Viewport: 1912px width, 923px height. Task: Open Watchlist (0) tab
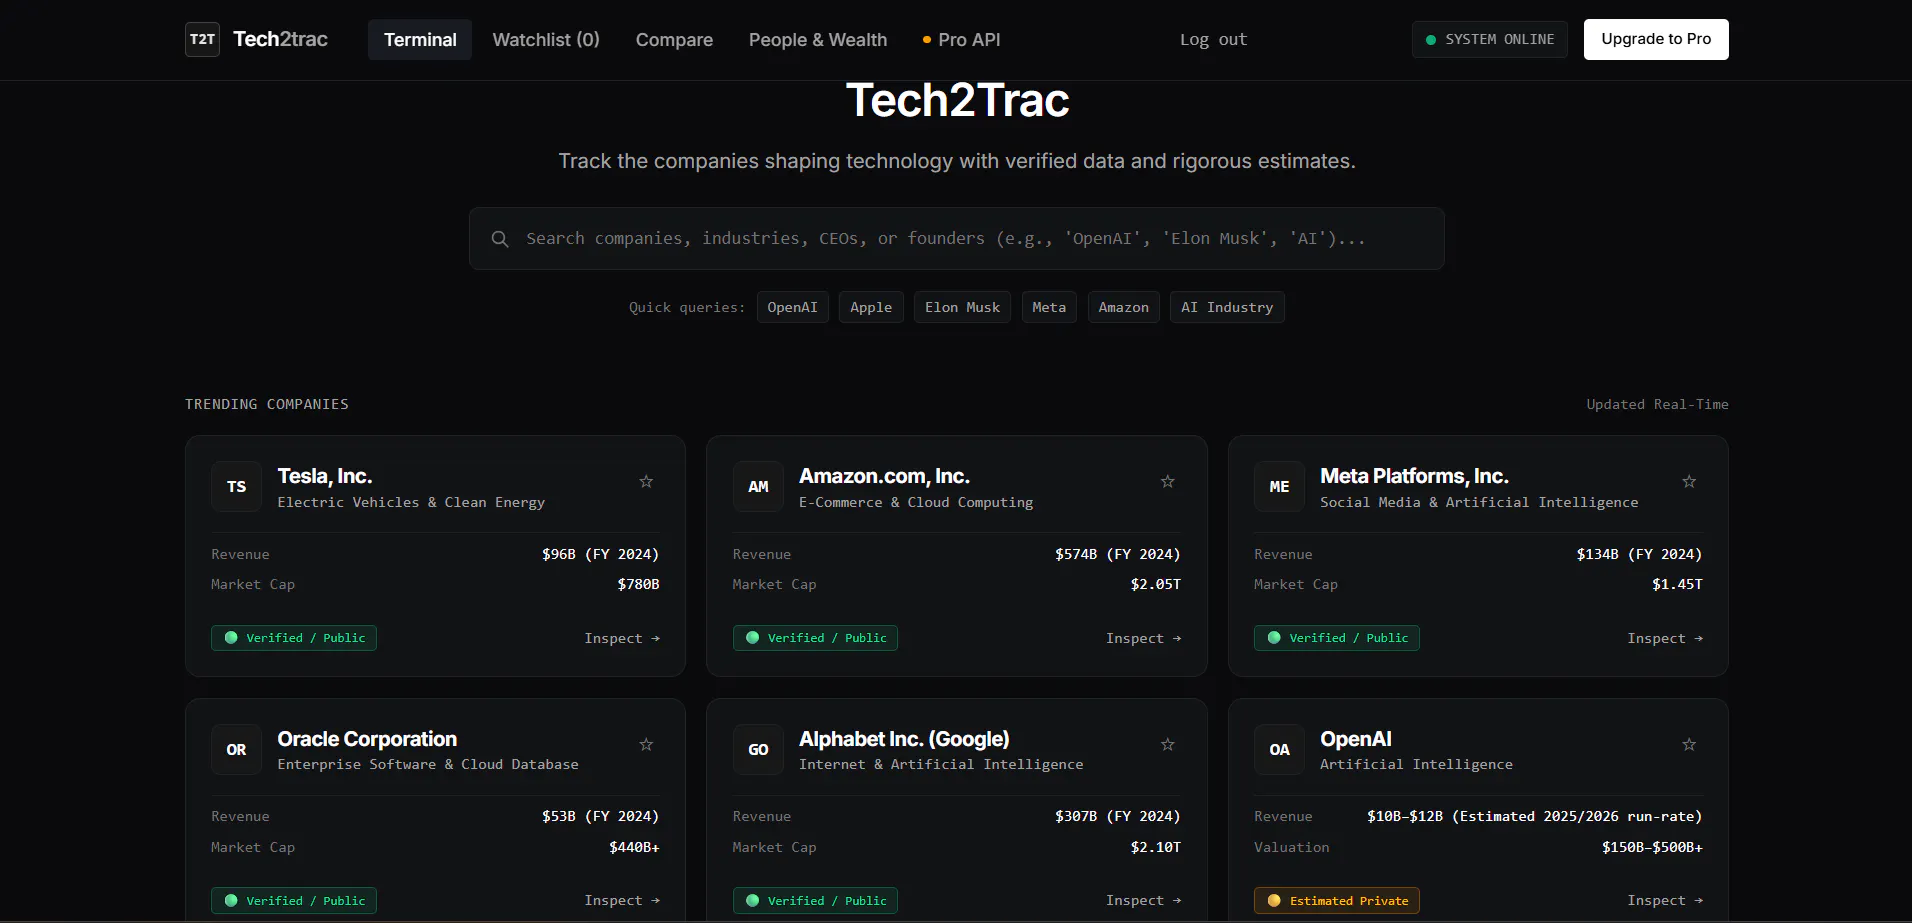click(546, 40)
